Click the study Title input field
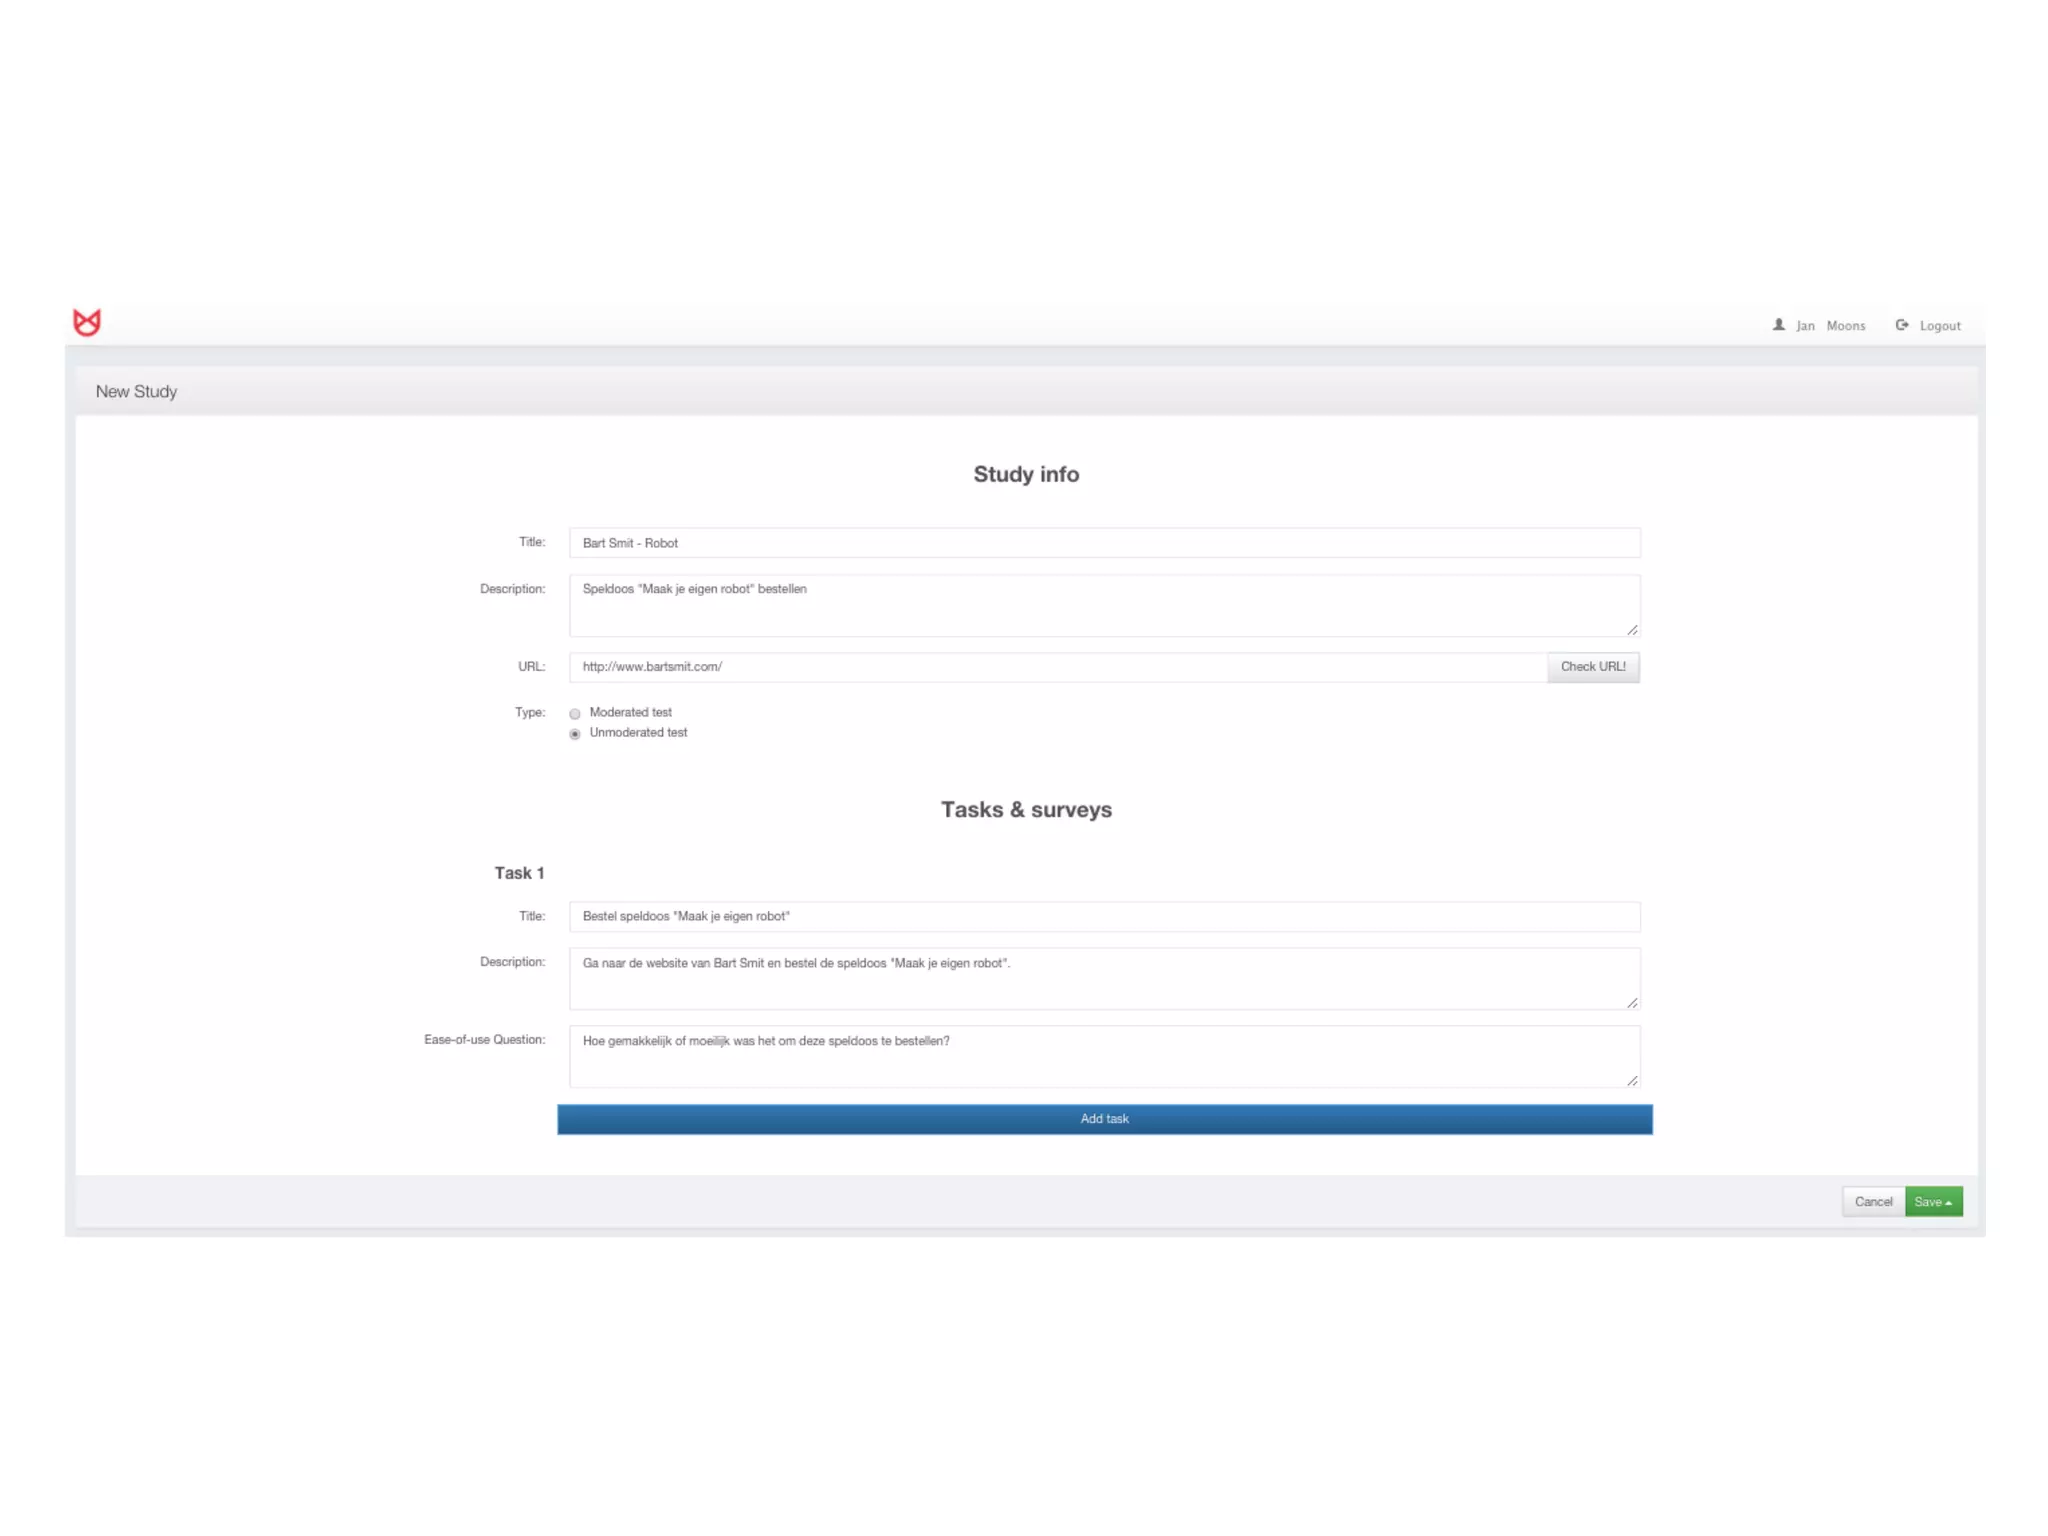This screenshot has width=2048, height=1536. click(x=1104, y=543)
